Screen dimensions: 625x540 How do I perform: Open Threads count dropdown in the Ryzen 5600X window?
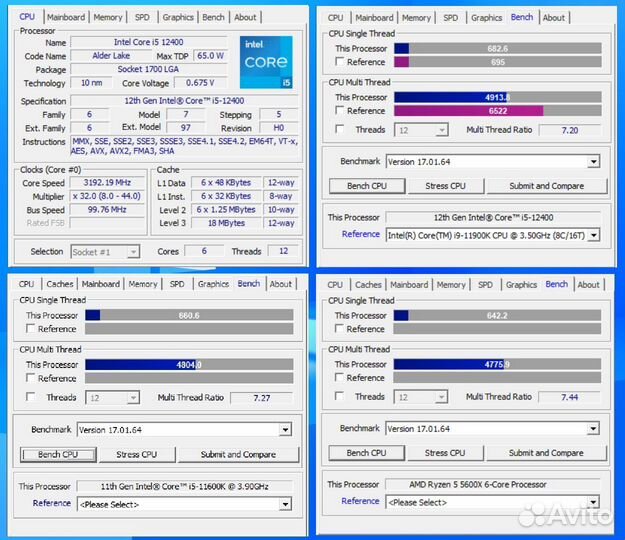pos(421,397)
